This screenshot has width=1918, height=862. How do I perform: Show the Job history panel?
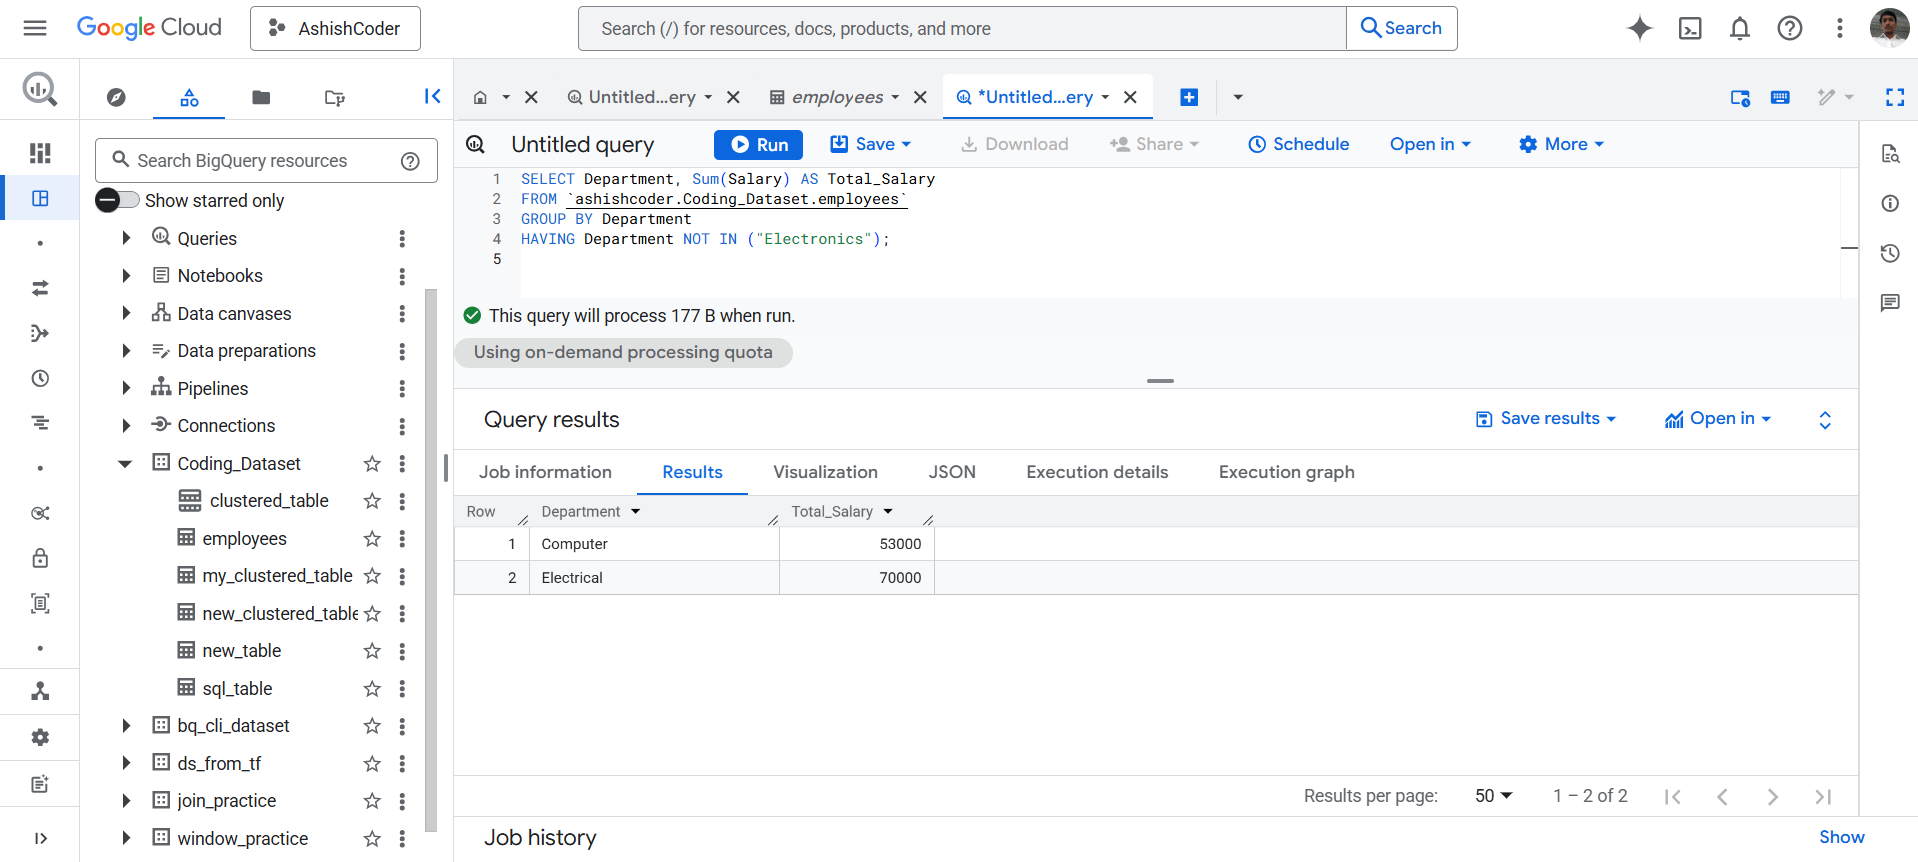1841,838
